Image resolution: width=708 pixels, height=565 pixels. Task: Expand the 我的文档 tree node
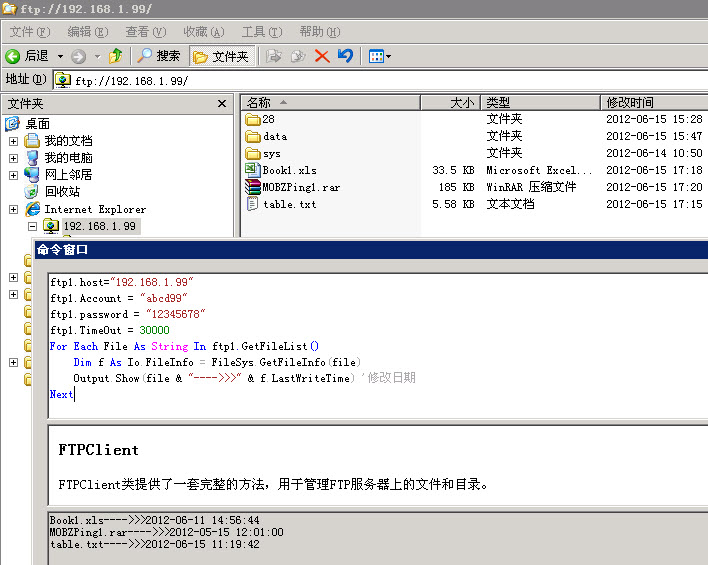[14, 141]
